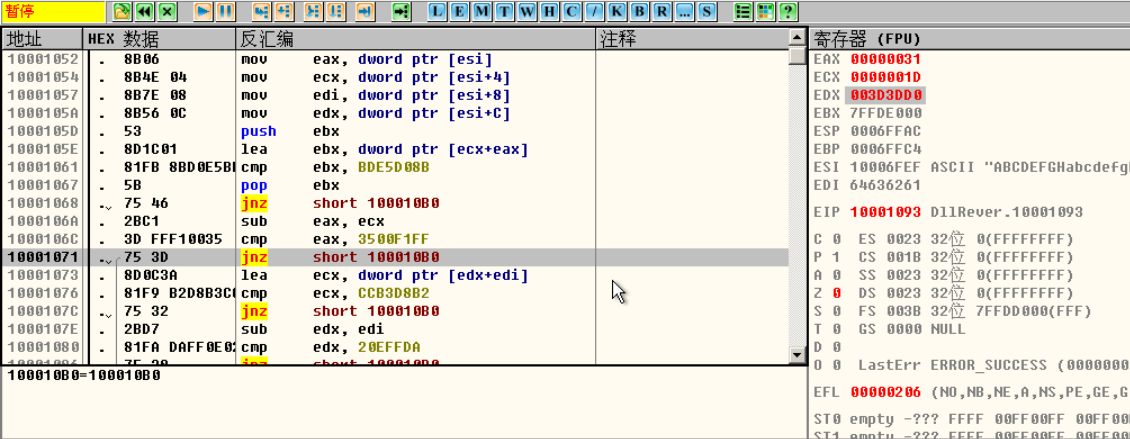Screen dimensions: 1130x439
Task: Click the Step Over toolbar icon
Action: coord(284,11)
